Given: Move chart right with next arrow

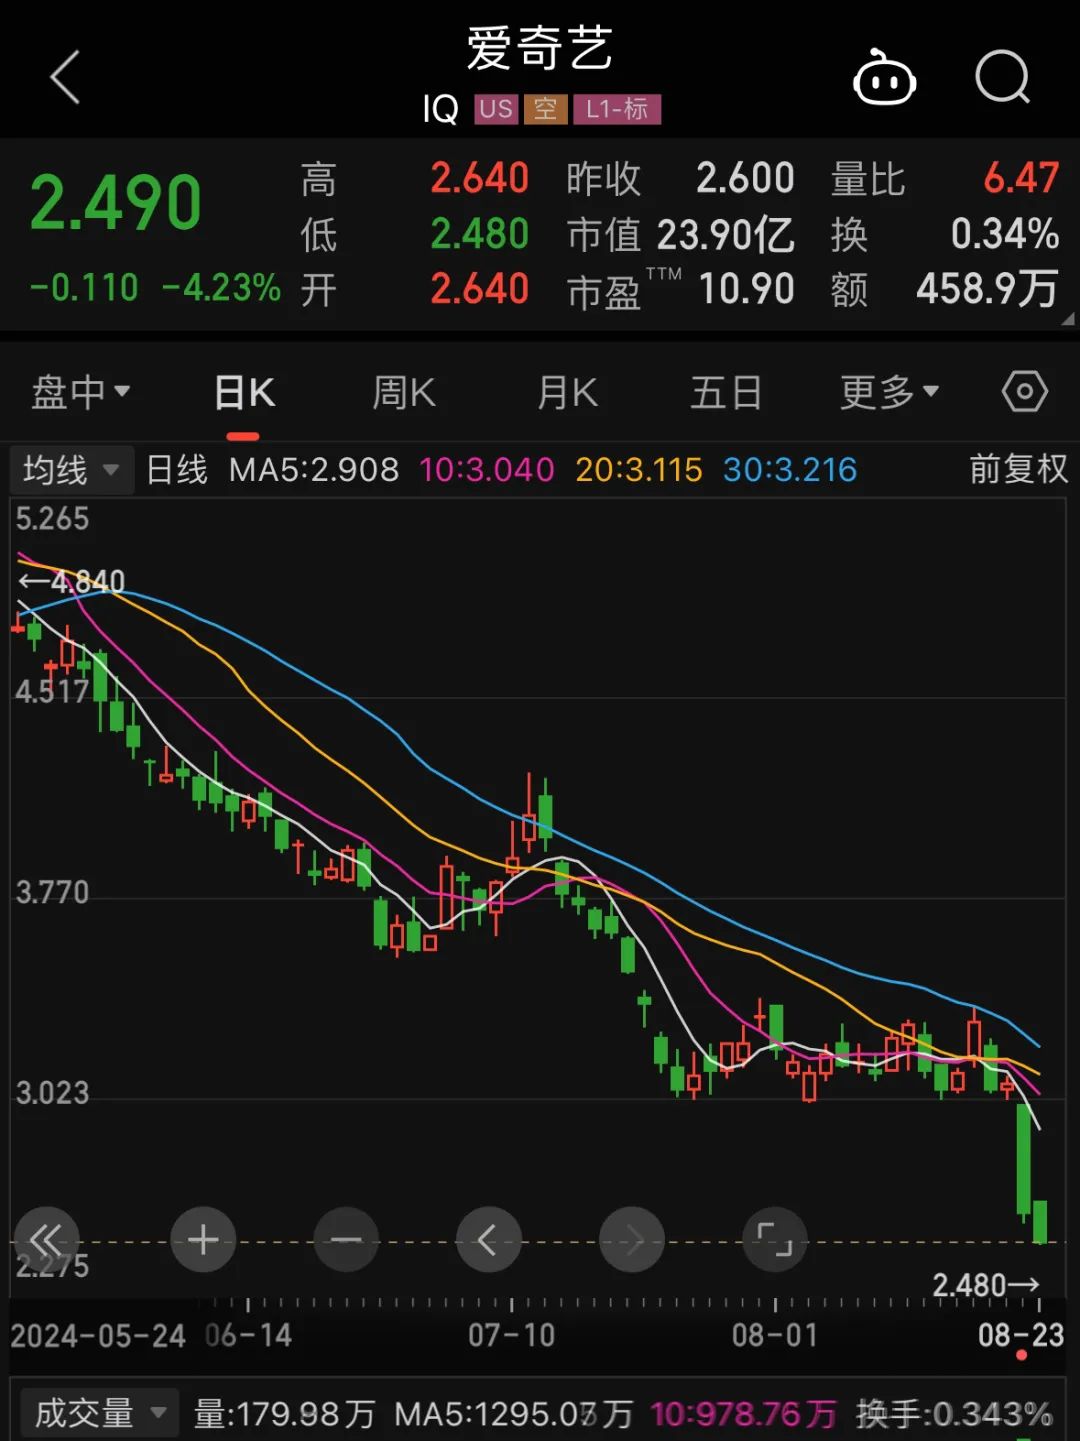Looking at the screenshot, I should [631, 1240].
